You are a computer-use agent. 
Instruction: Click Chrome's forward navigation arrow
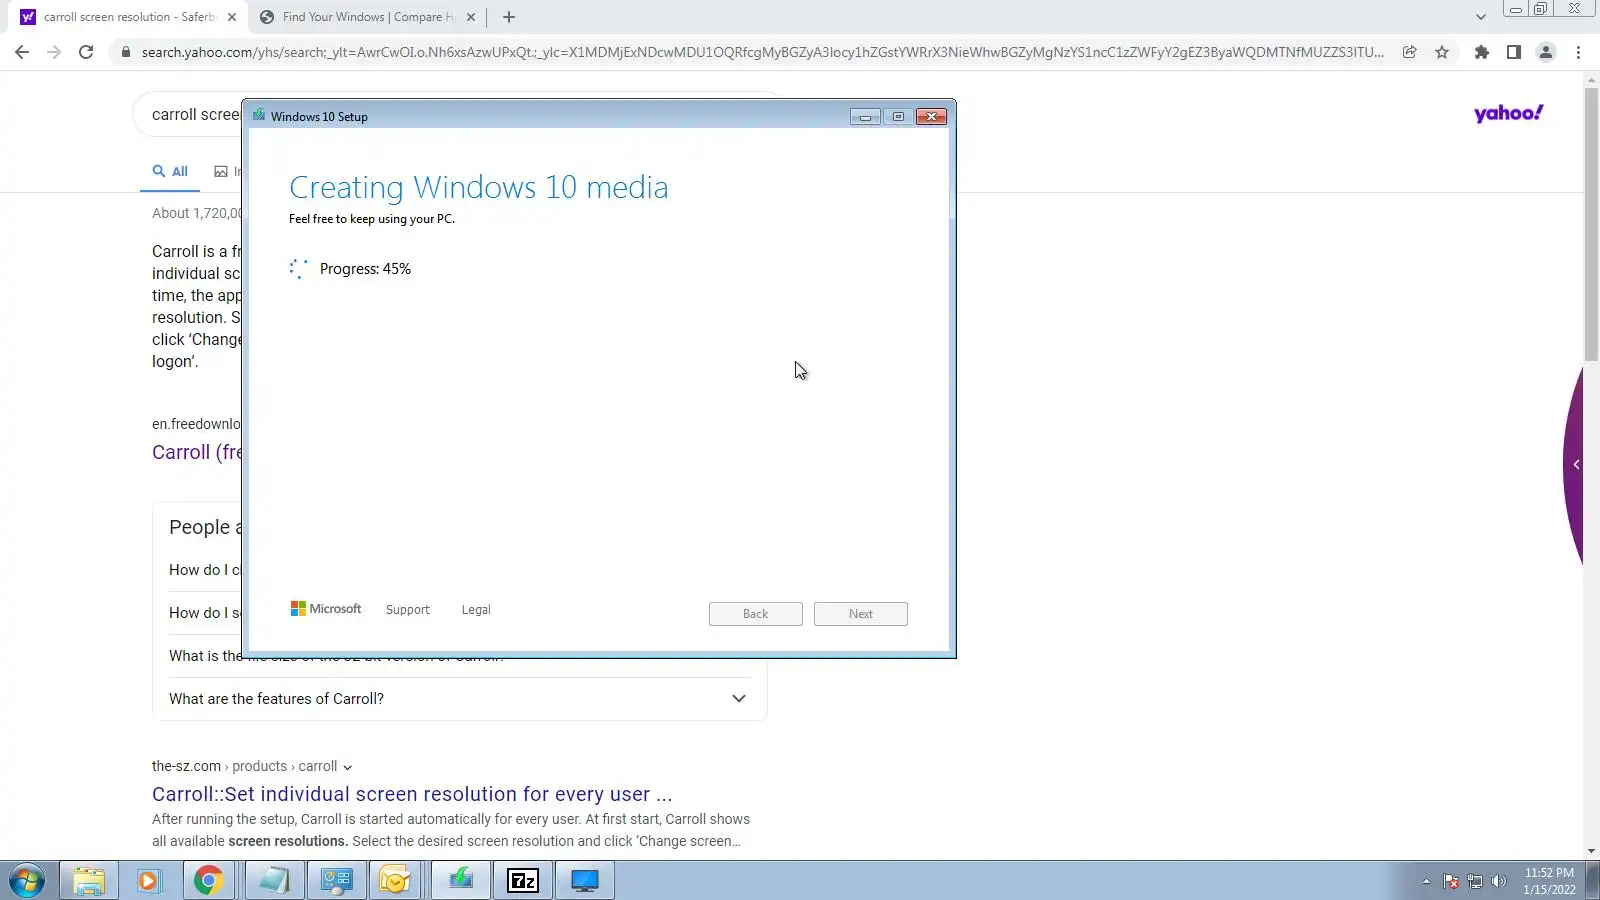click(x=54, y=52)
